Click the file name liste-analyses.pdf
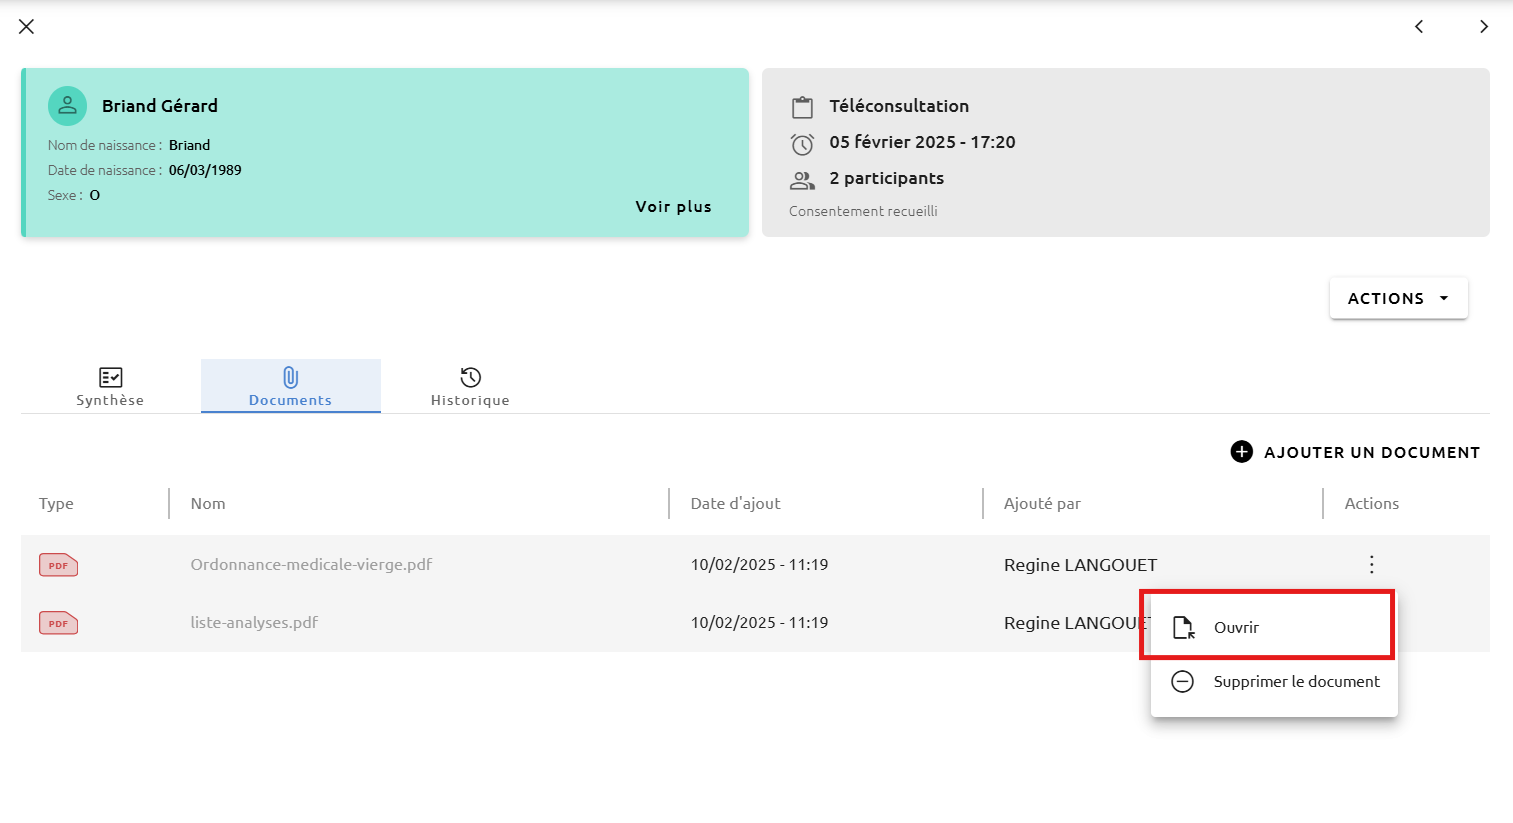Viewport: 1513px width, 823px height. point(254,623)
